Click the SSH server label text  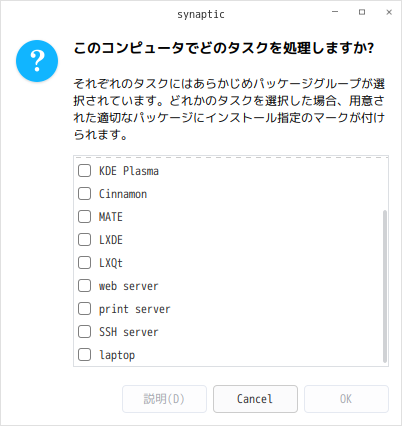pyautogui.click(x=129, y=332)
